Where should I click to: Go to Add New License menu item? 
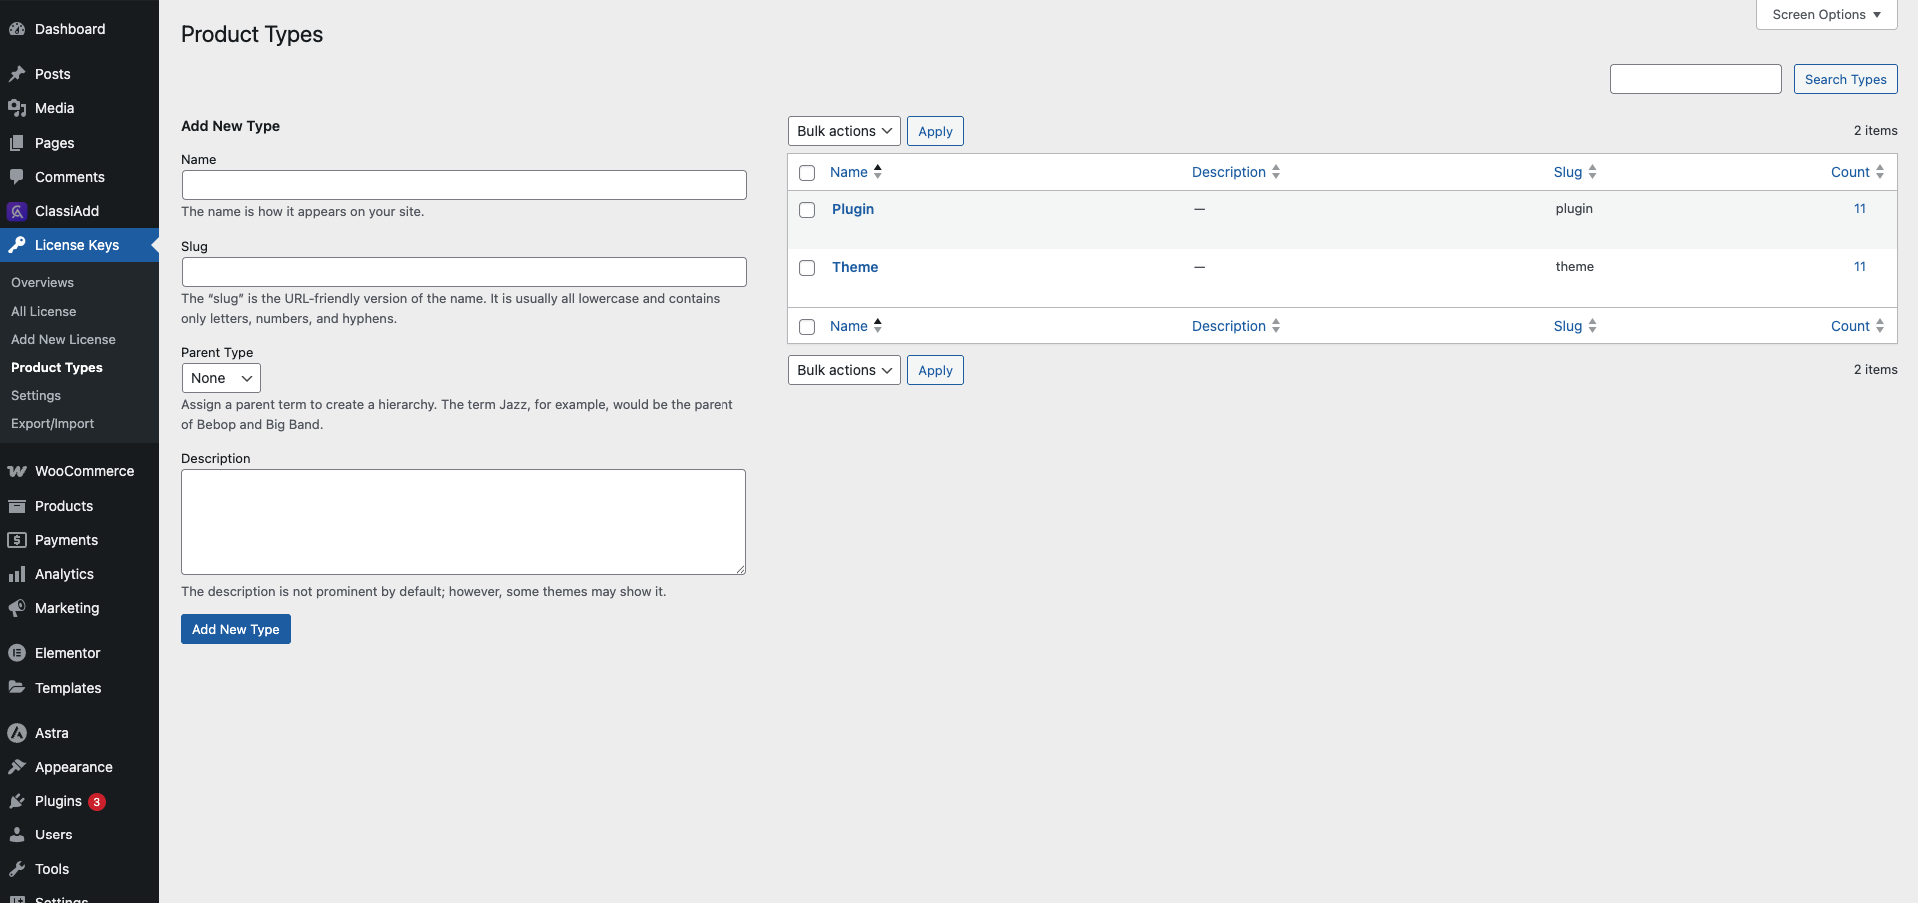click(x=63, y=339)
